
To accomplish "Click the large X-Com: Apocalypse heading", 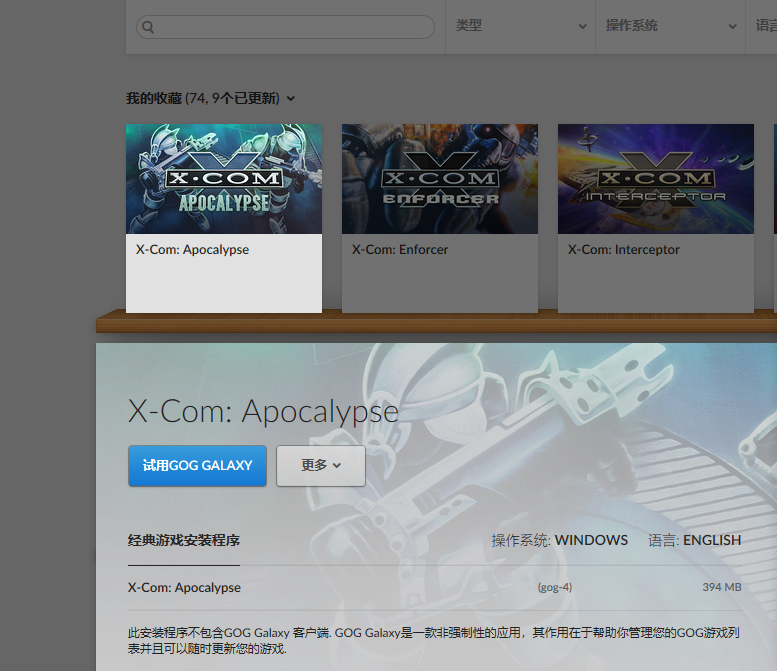I will pyautogui.click(x=263, y=411).
